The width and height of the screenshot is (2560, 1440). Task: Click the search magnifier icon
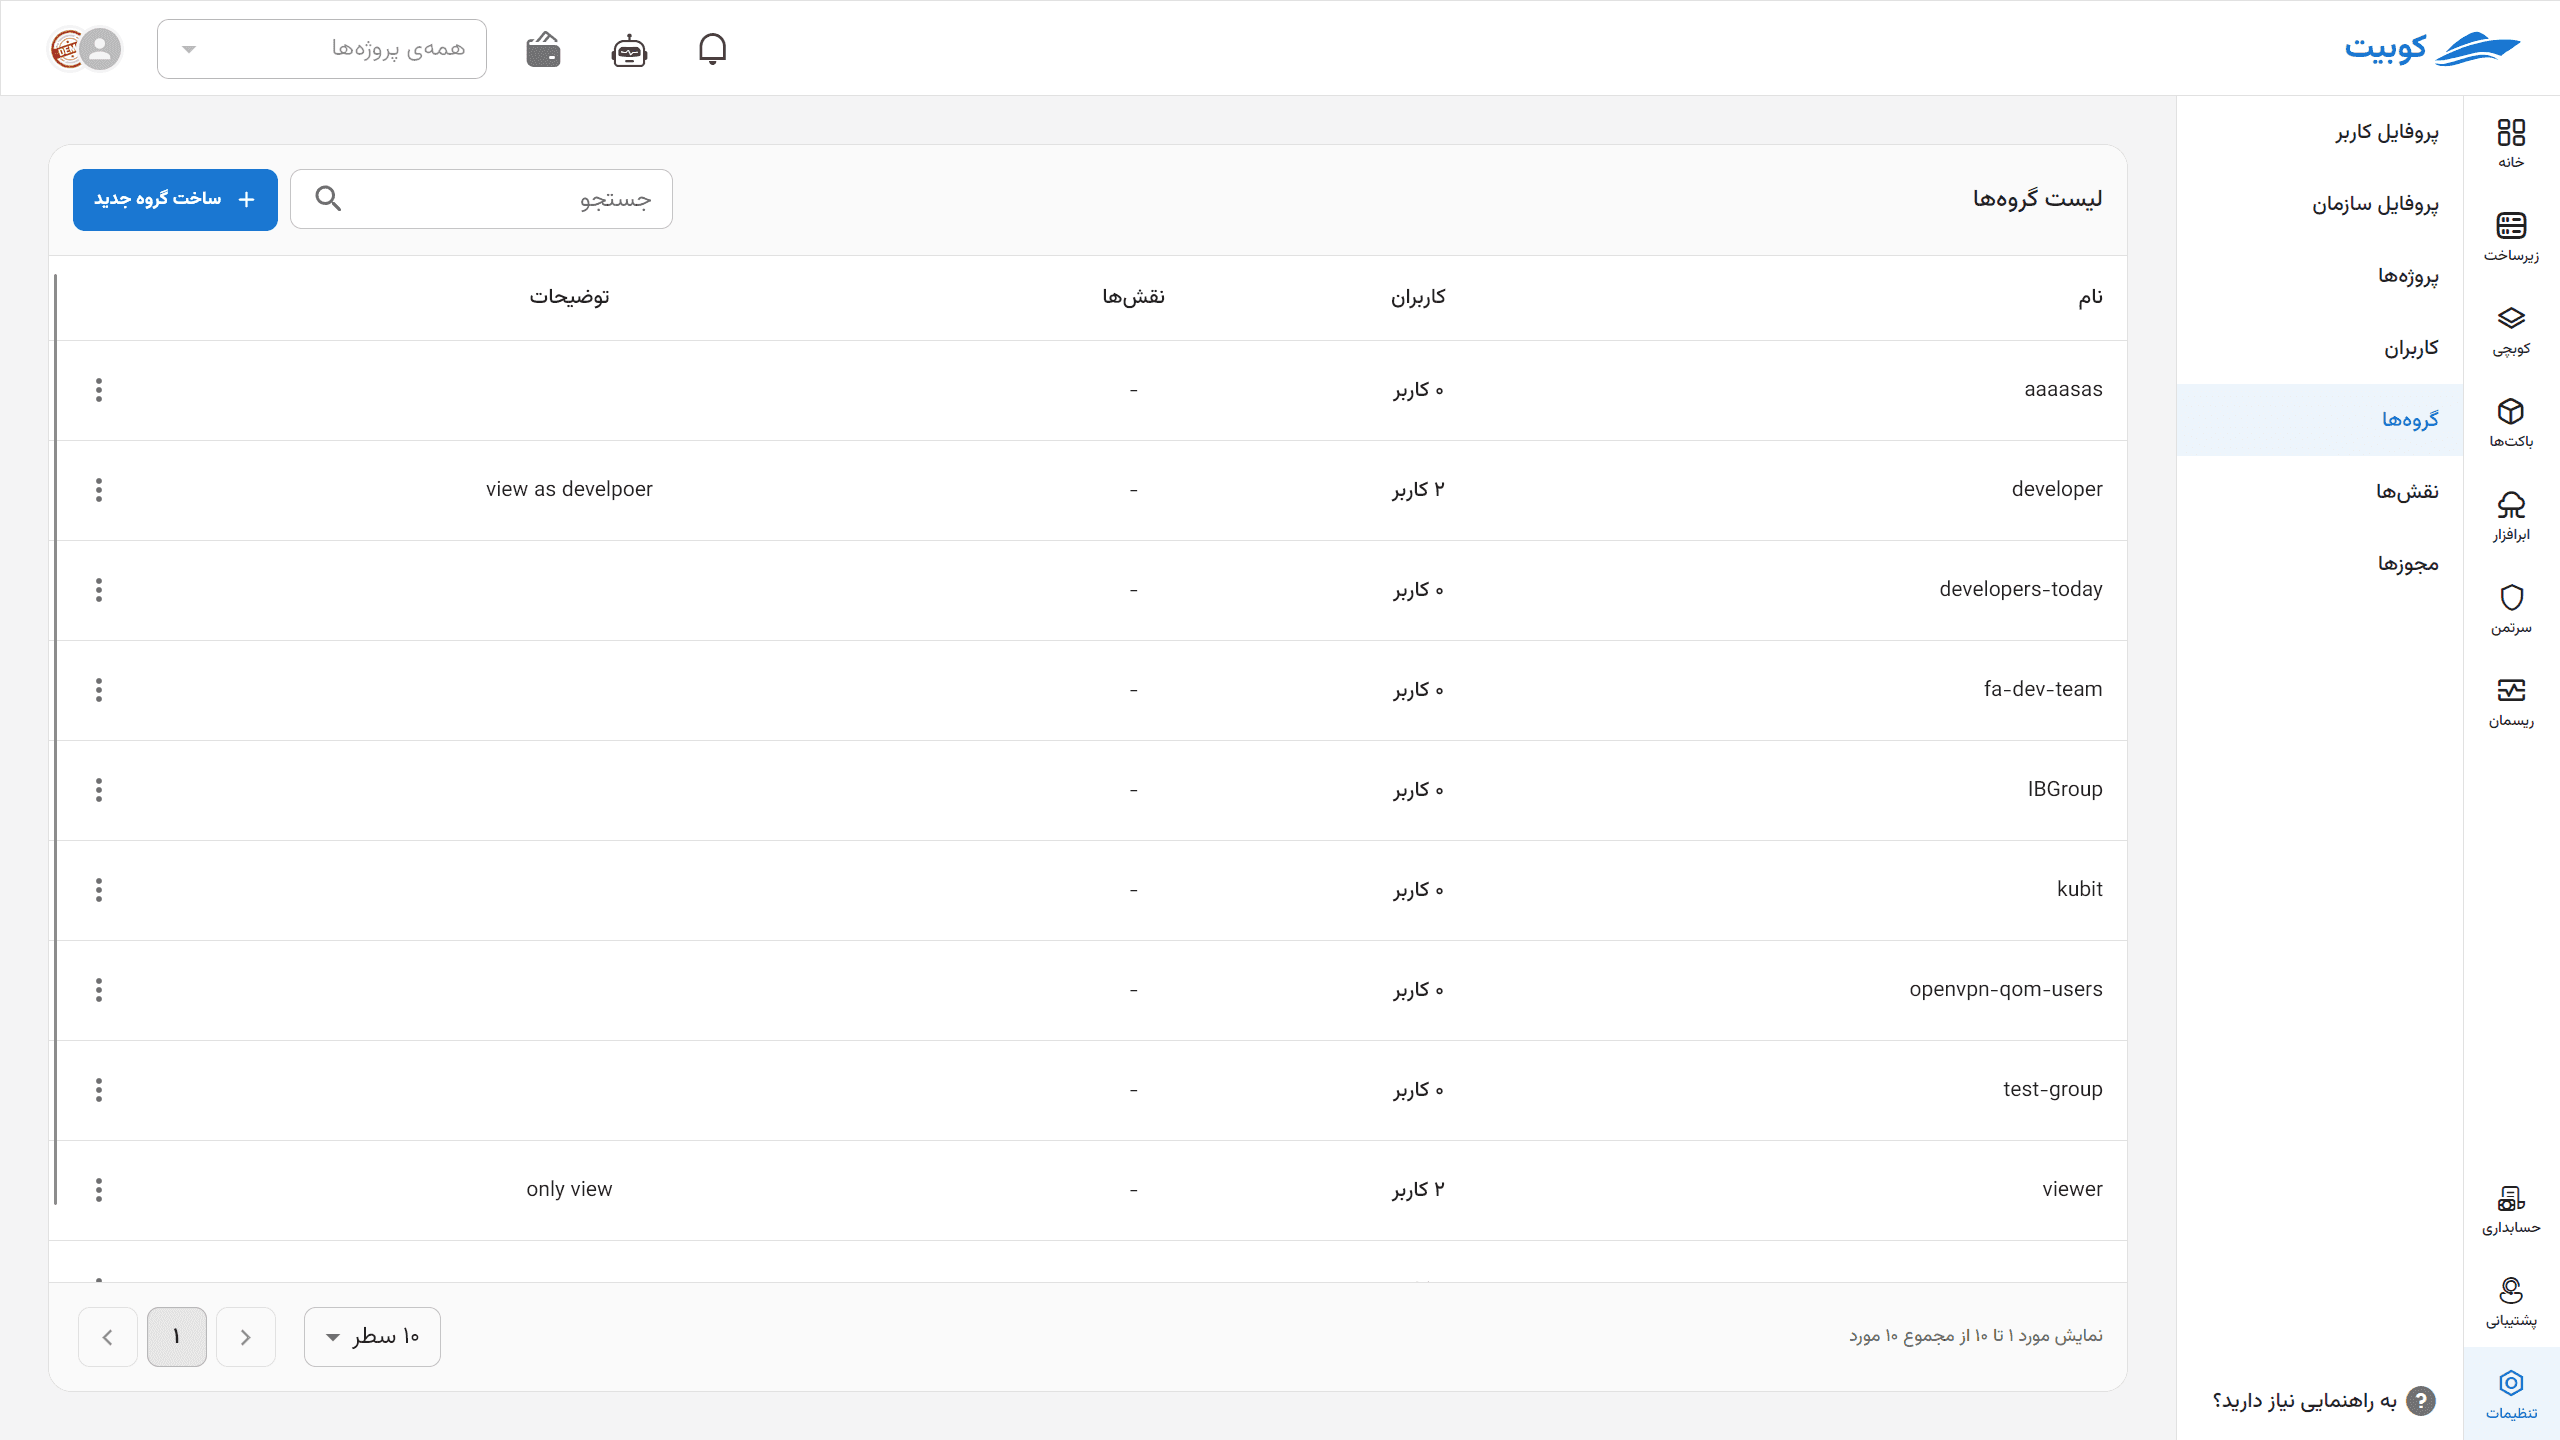(x=328, y=199)
